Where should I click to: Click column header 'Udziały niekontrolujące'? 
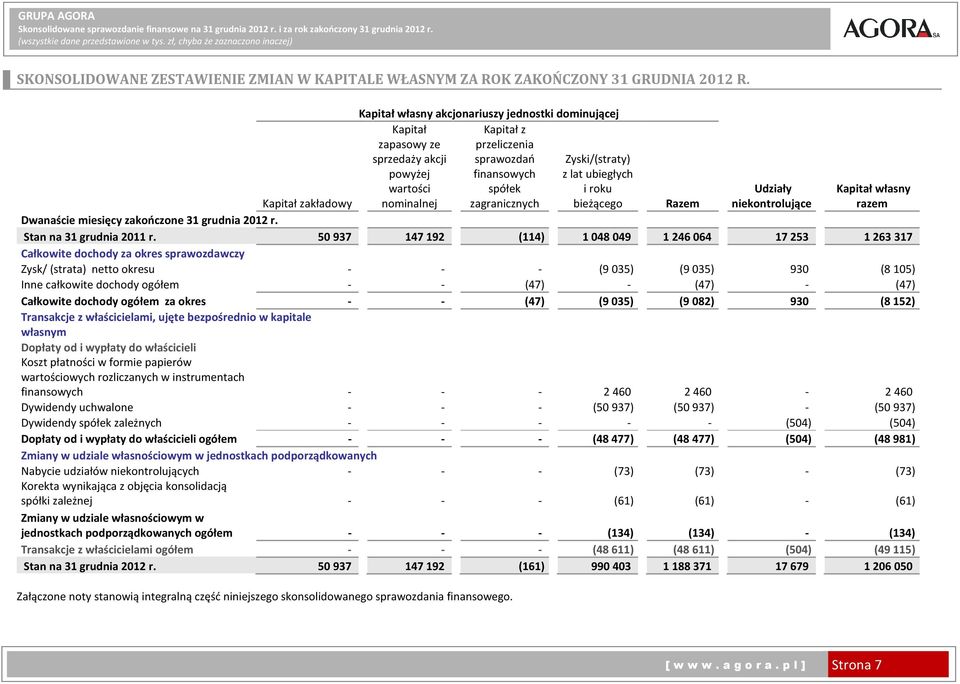[771, 196]
